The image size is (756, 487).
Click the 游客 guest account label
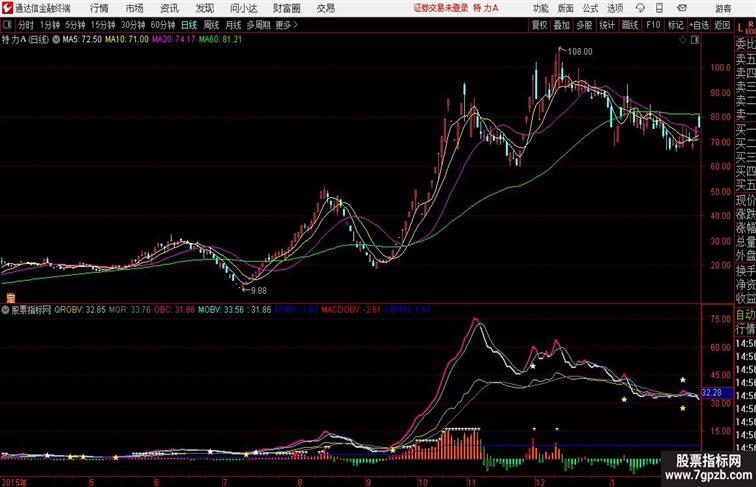[x=723, y=9]
